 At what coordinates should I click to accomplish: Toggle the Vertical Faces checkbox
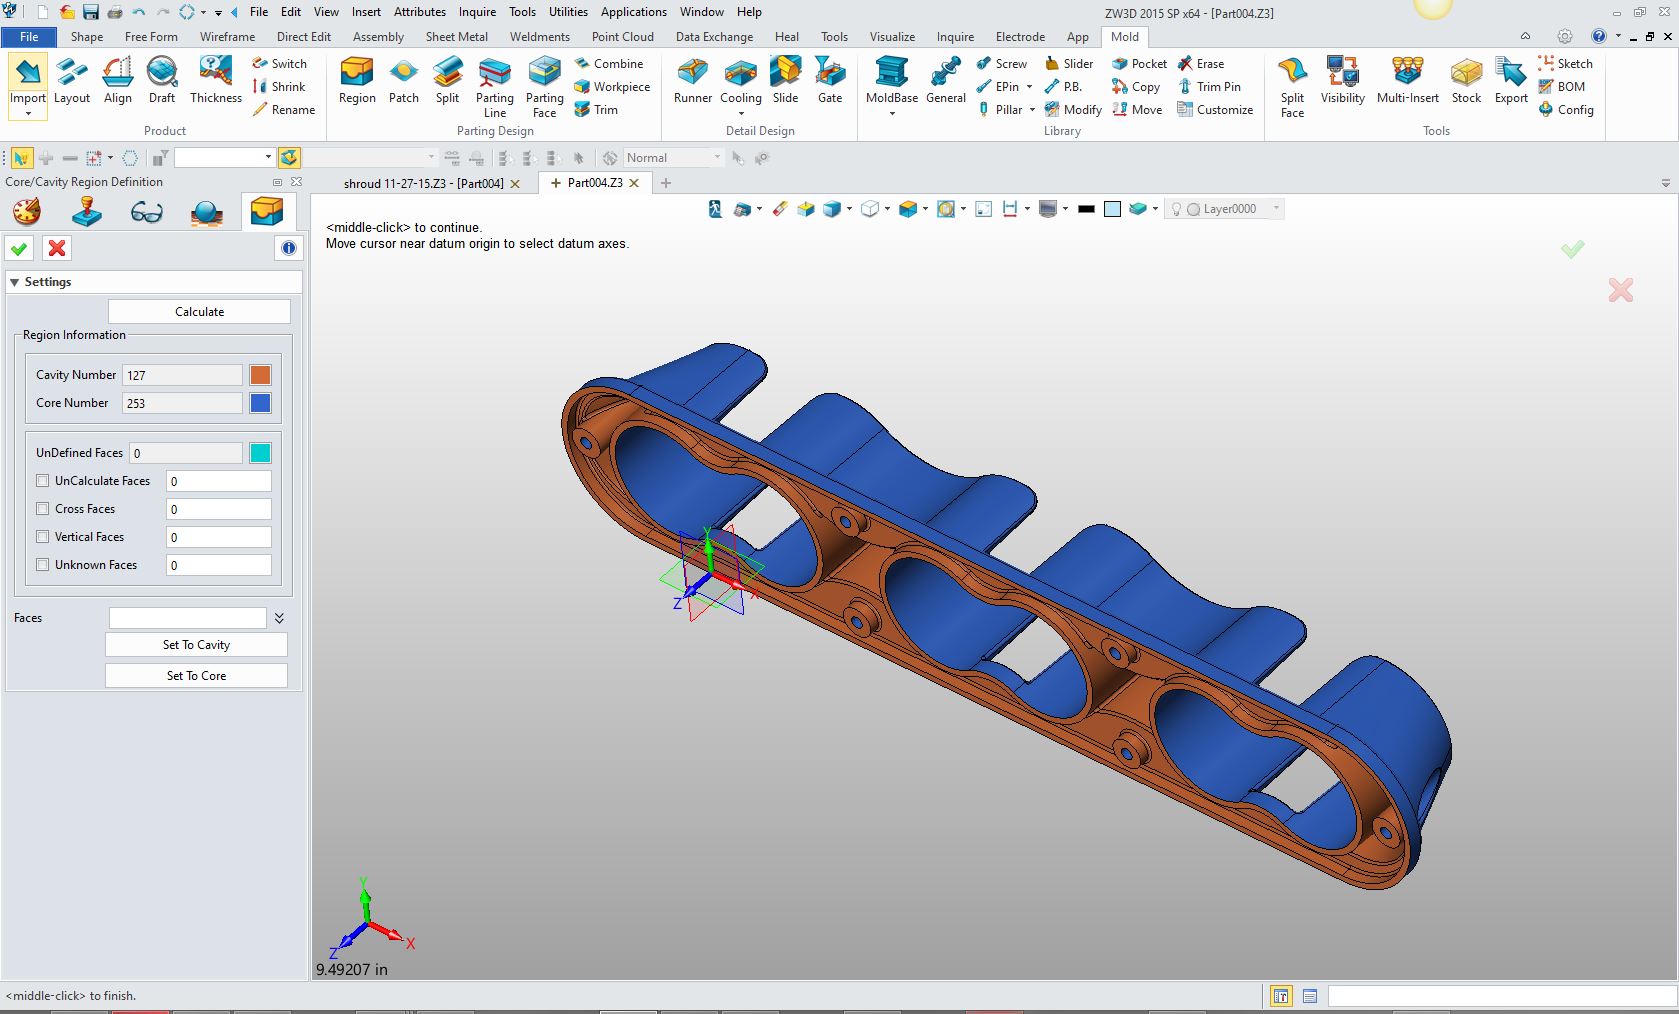tap(43, 537)
